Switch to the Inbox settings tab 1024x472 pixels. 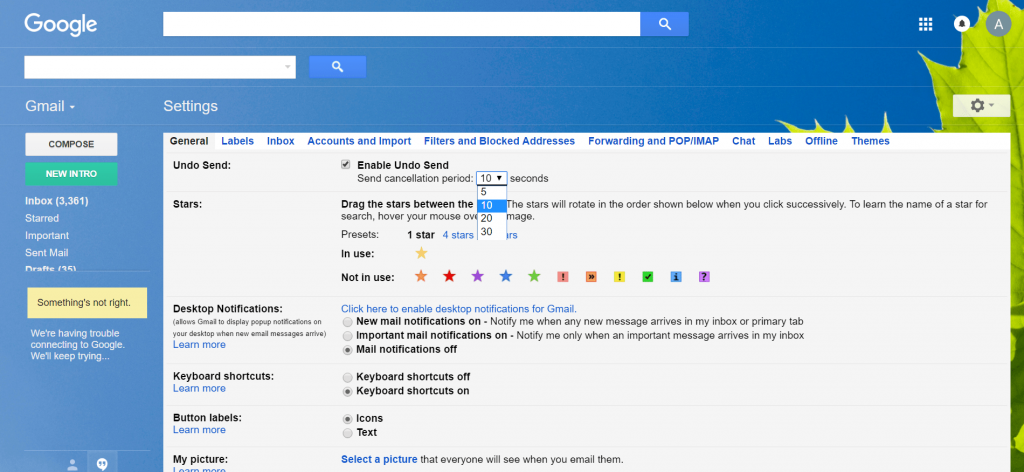click(x=281, y=141)
